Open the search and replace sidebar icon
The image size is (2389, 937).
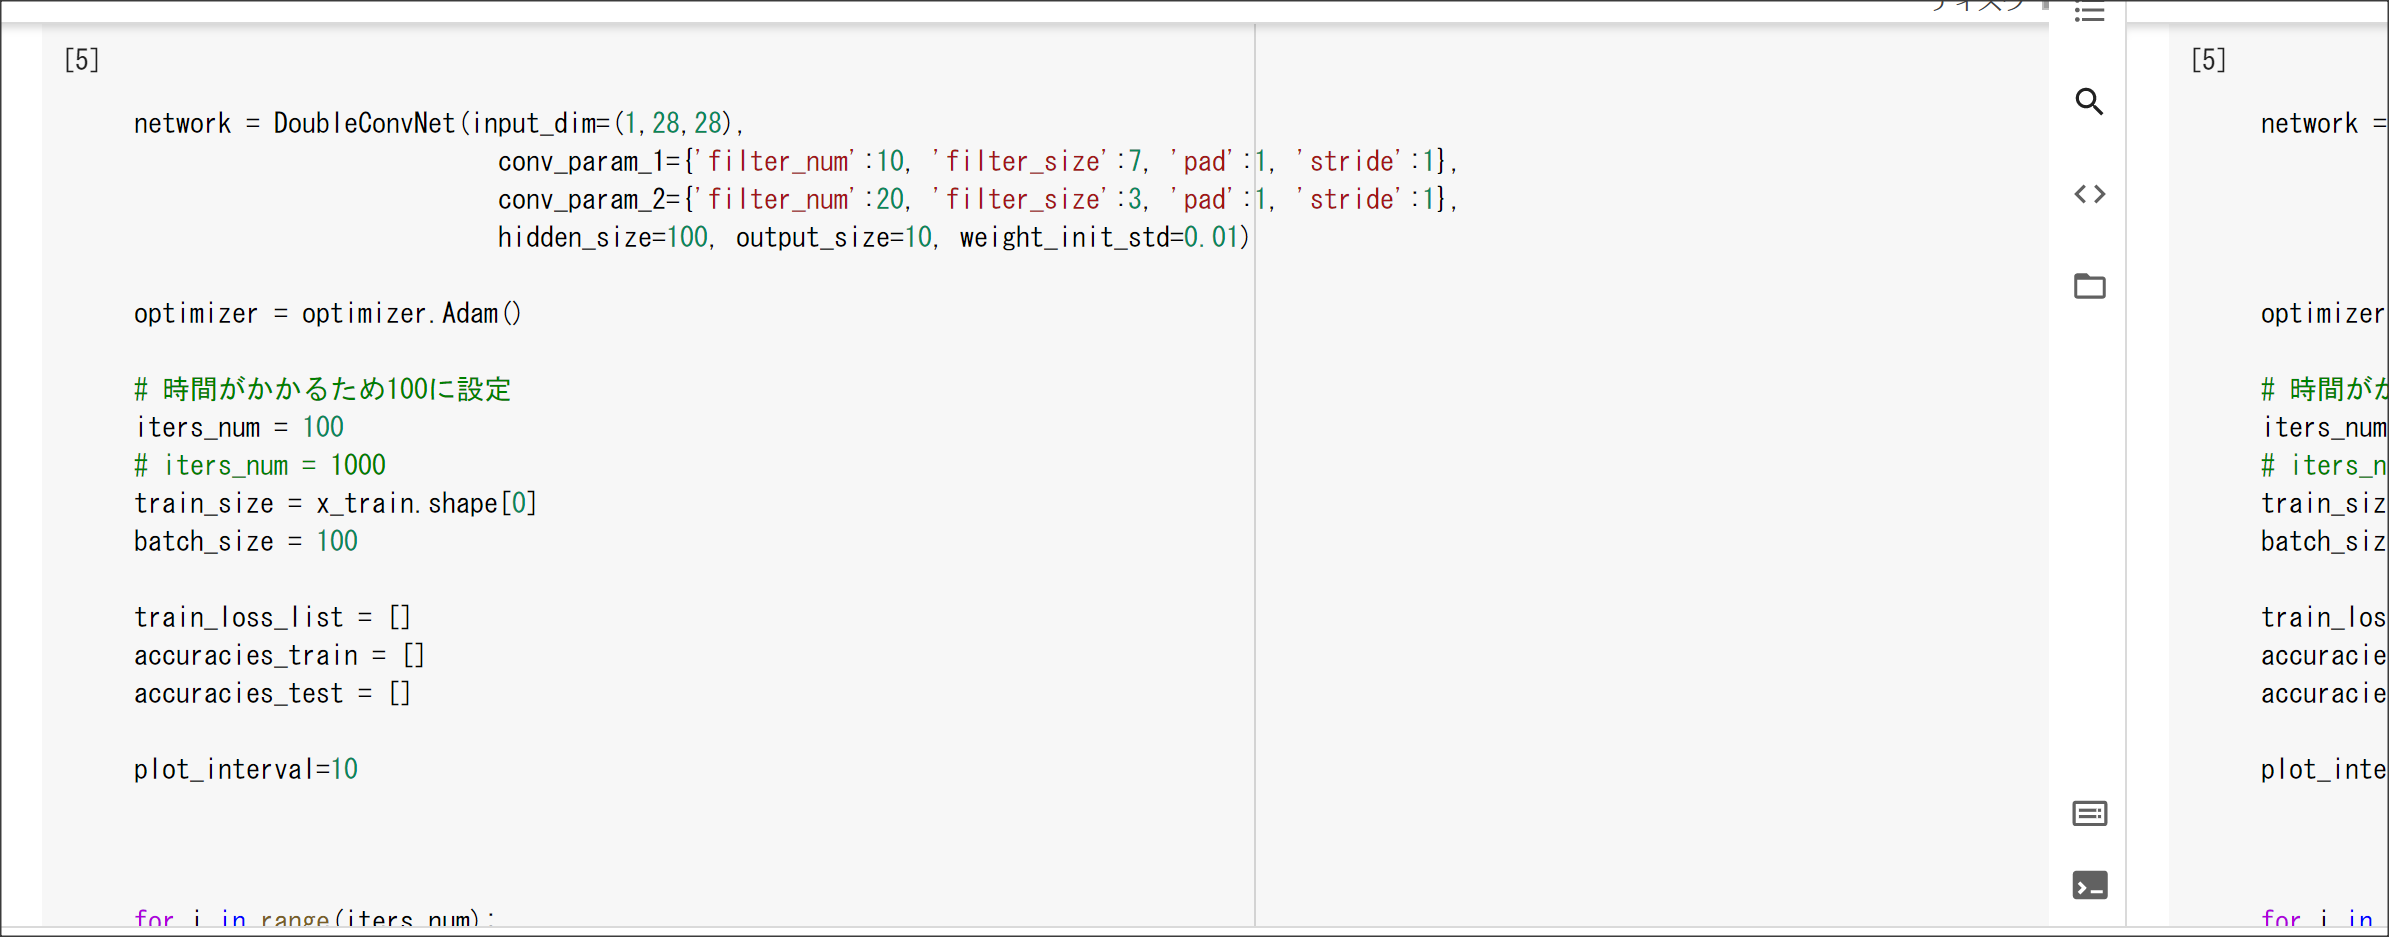point(2089,101)
